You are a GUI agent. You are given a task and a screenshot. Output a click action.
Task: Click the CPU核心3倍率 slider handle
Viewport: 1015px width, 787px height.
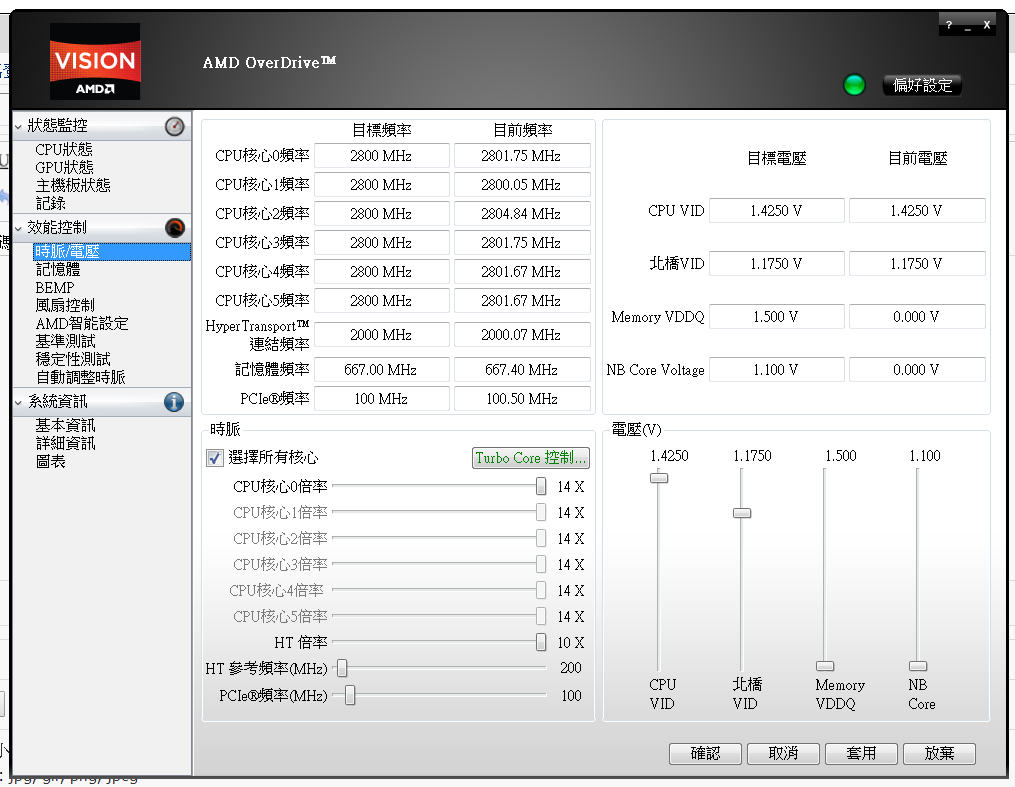pos(541,564)
